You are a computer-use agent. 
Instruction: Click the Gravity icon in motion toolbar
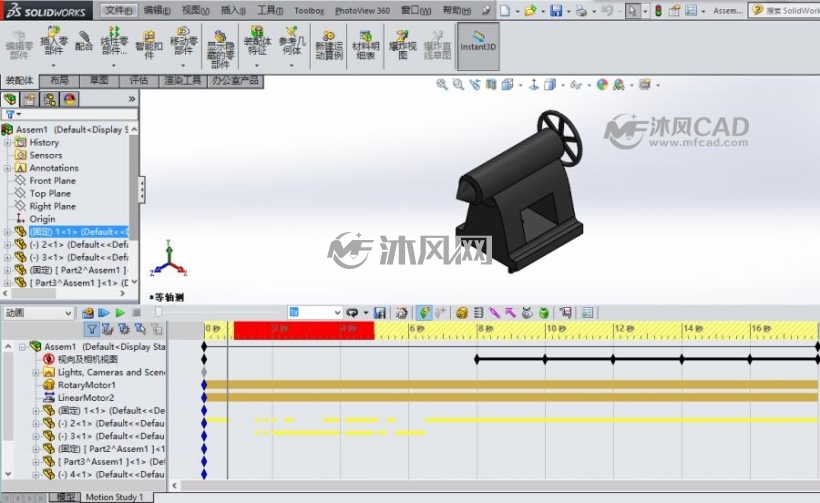tap(544, 313)
